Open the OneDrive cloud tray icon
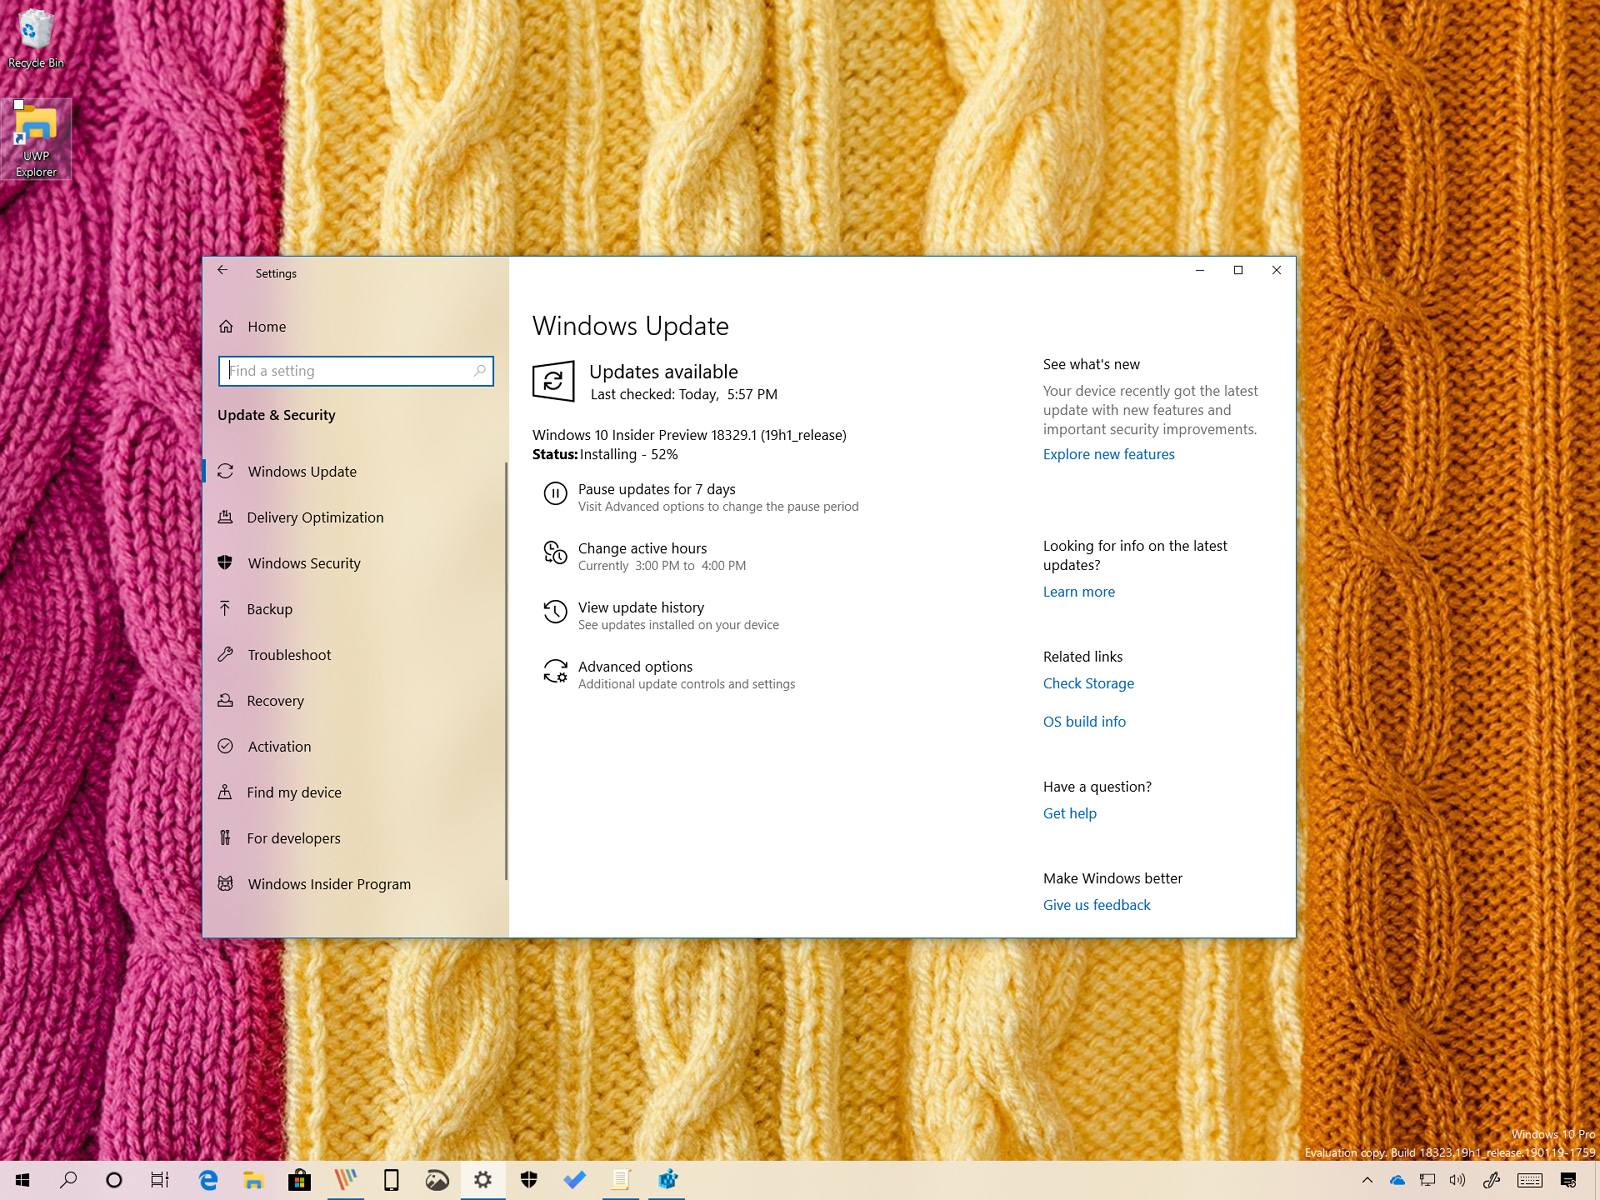 tap(1398, 1180)
